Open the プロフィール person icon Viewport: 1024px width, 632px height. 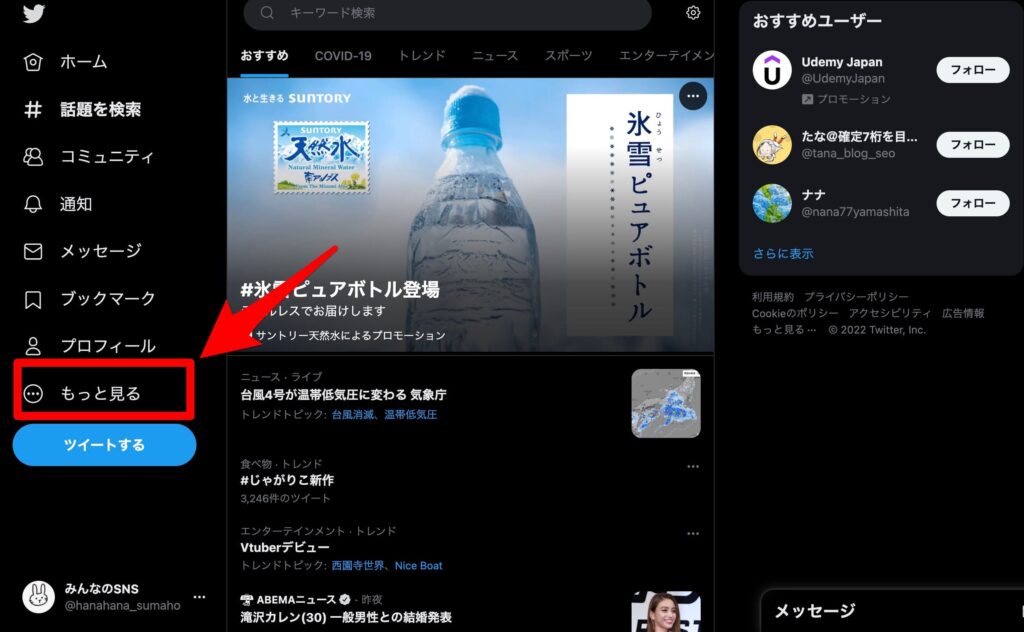click(x=33, y=346)
